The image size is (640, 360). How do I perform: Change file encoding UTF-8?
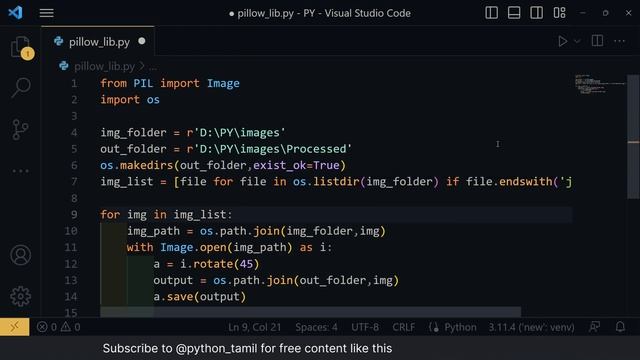(x=365, y=327)
